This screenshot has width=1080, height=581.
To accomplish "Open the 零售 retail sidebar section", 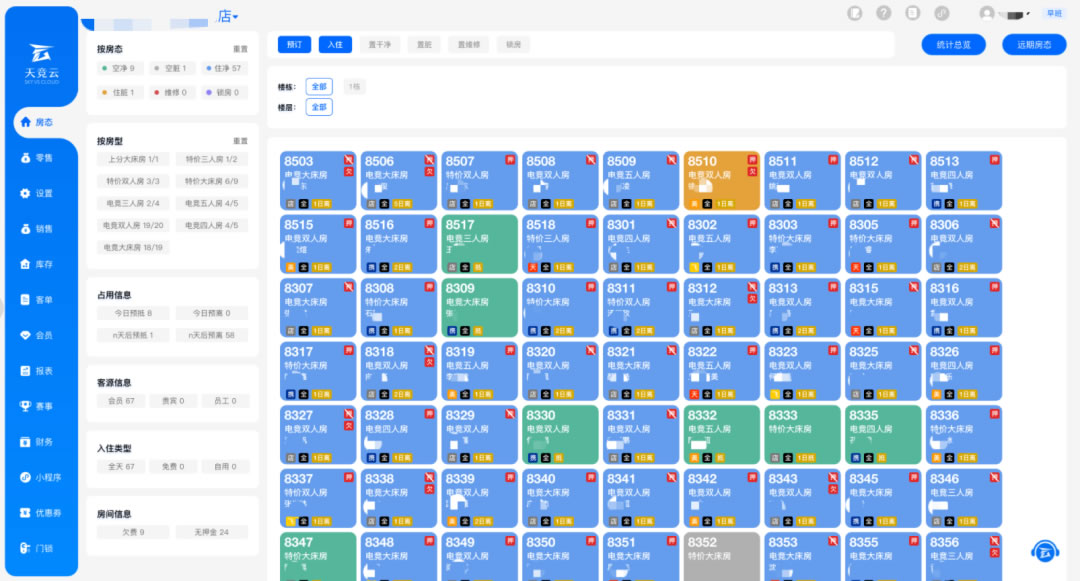I will pos(38,158).
